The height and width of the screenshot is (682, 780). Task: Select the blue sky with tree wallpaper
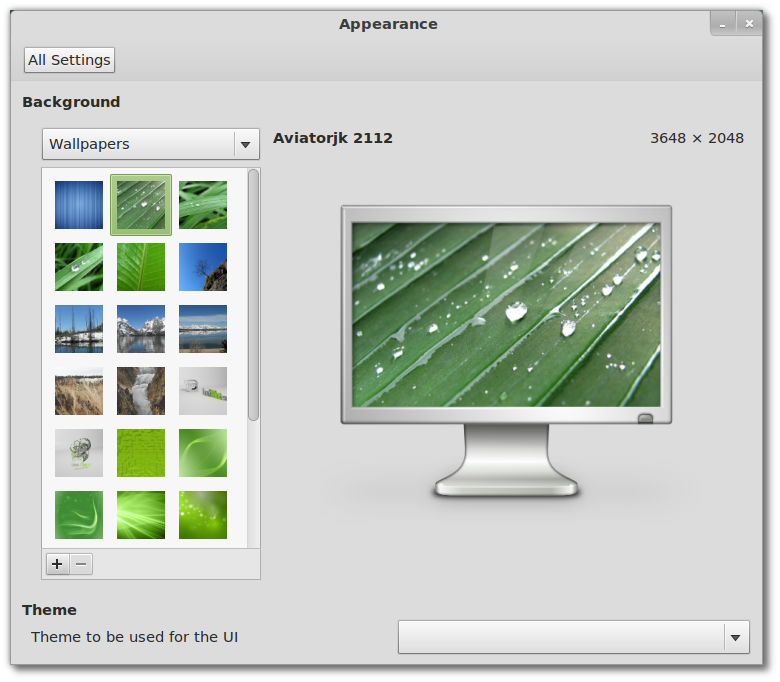pos(203,267)
